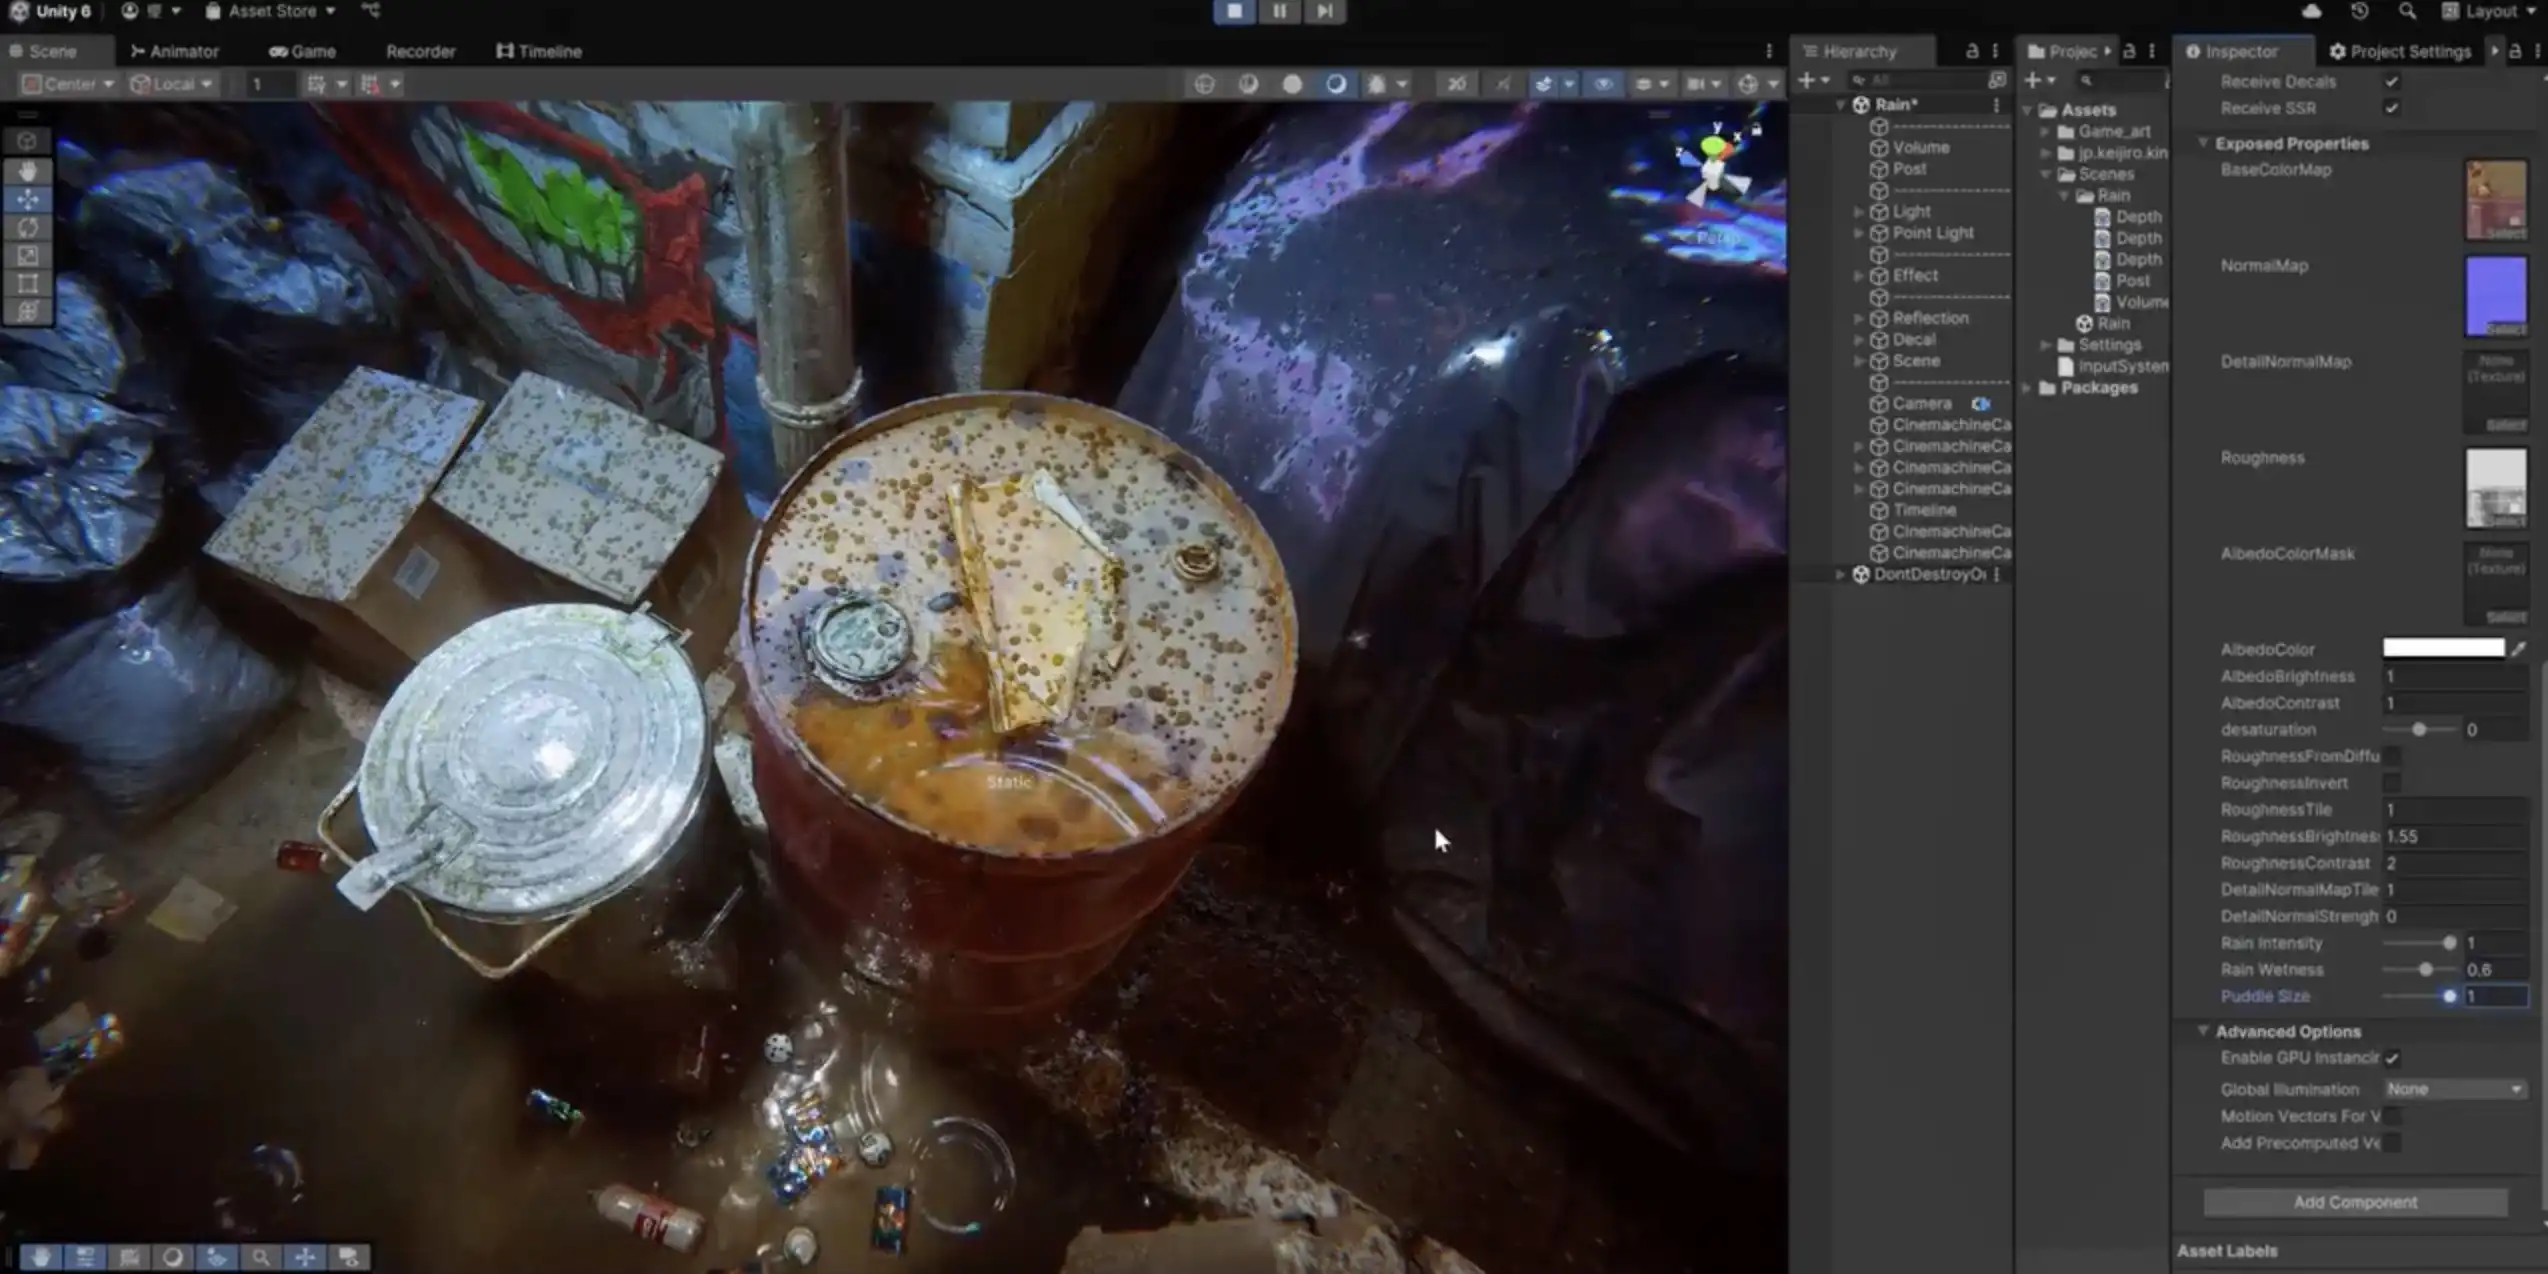Viewport: 2548px width, 1274px height.
Task: Click the AlbedoColor white swatch
Action: click(x=2443, y=648)
